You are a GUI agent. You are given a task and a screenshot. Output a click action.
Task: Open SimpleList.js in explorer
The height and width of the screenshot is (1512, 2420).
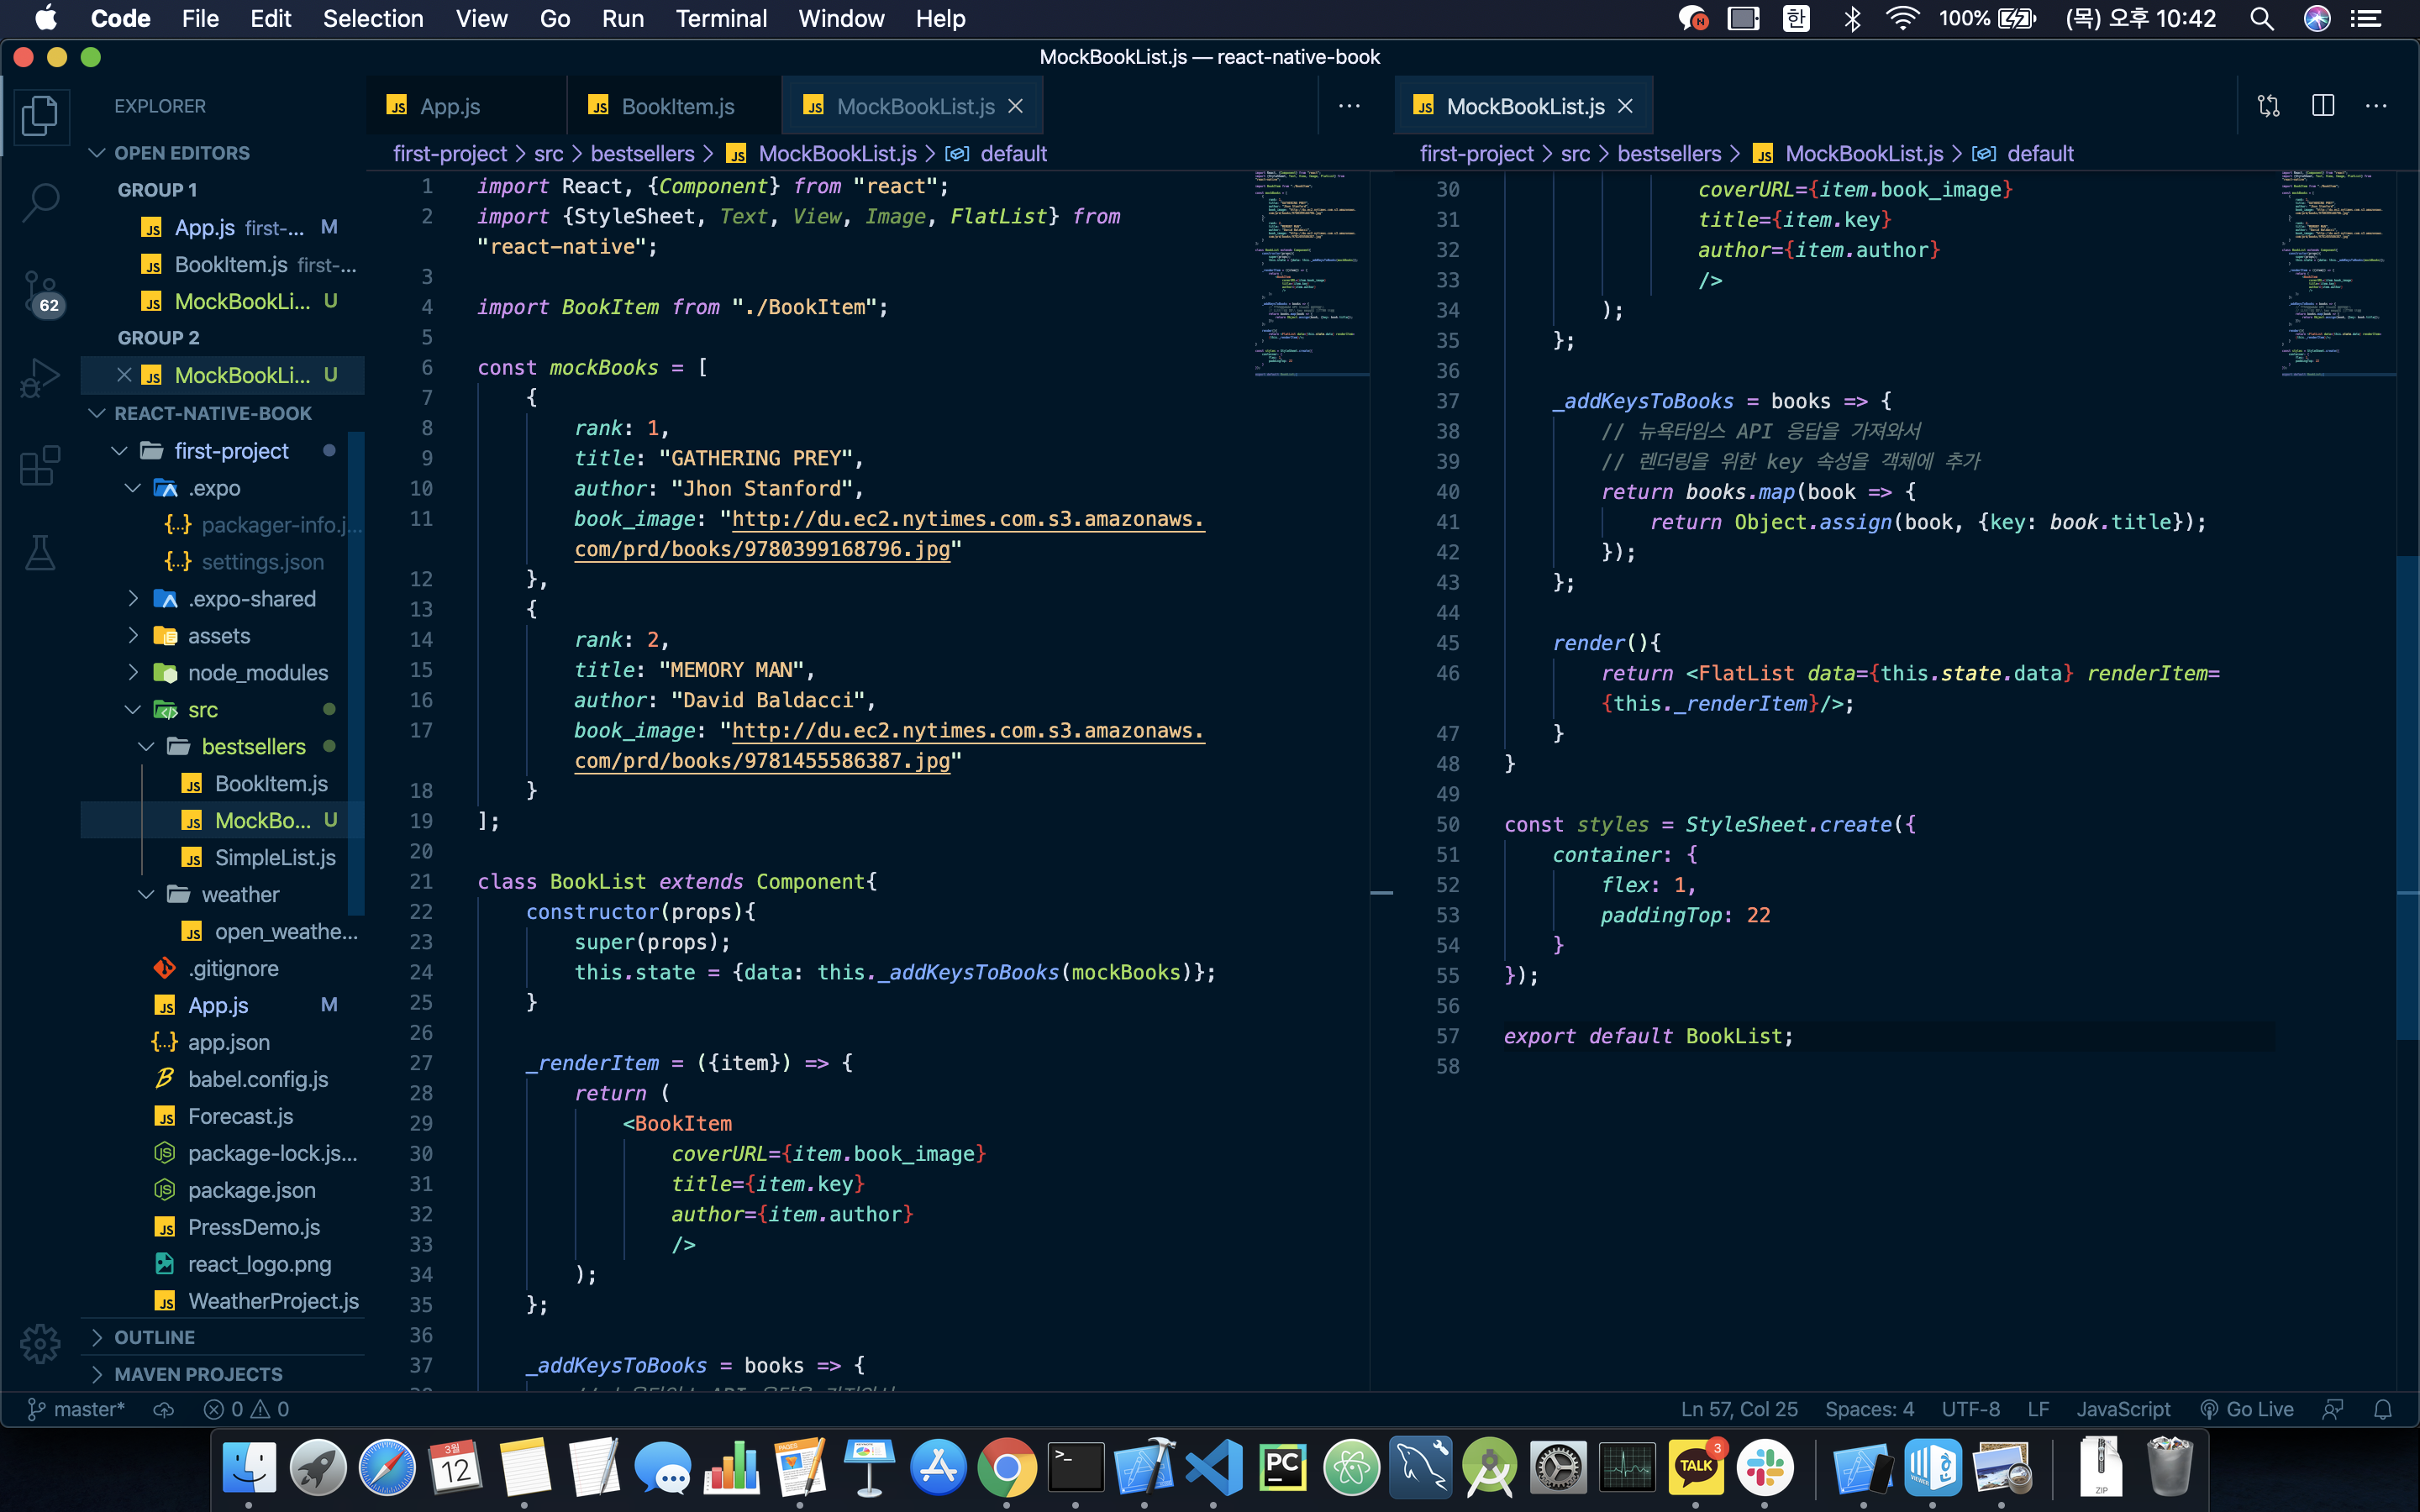pyautogui.click(x=274, y=858)
